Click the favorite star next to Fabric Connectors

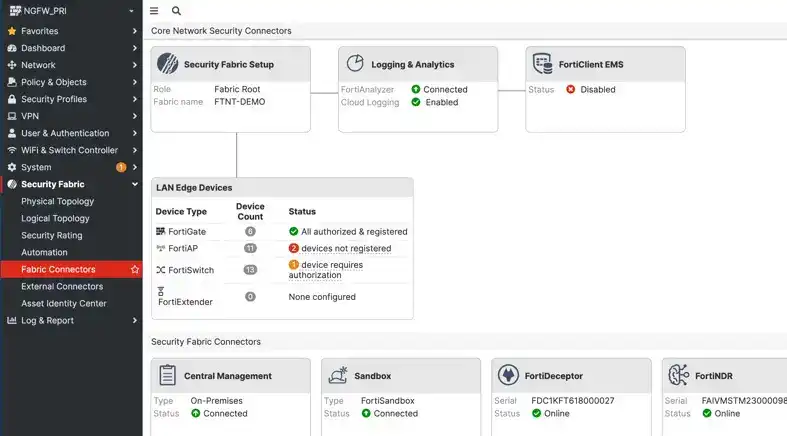(135, 270)
